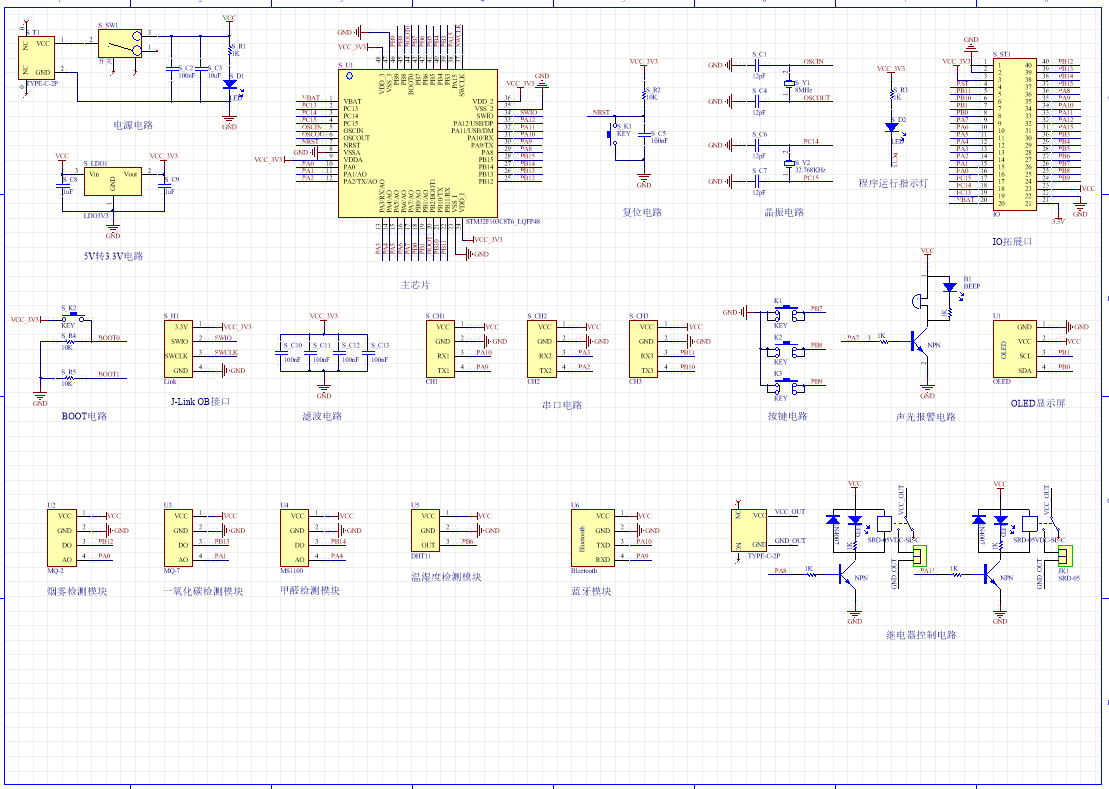Select the LDO3V3 regulator component
The image size is (1109, 789).
tap(112, 181)
